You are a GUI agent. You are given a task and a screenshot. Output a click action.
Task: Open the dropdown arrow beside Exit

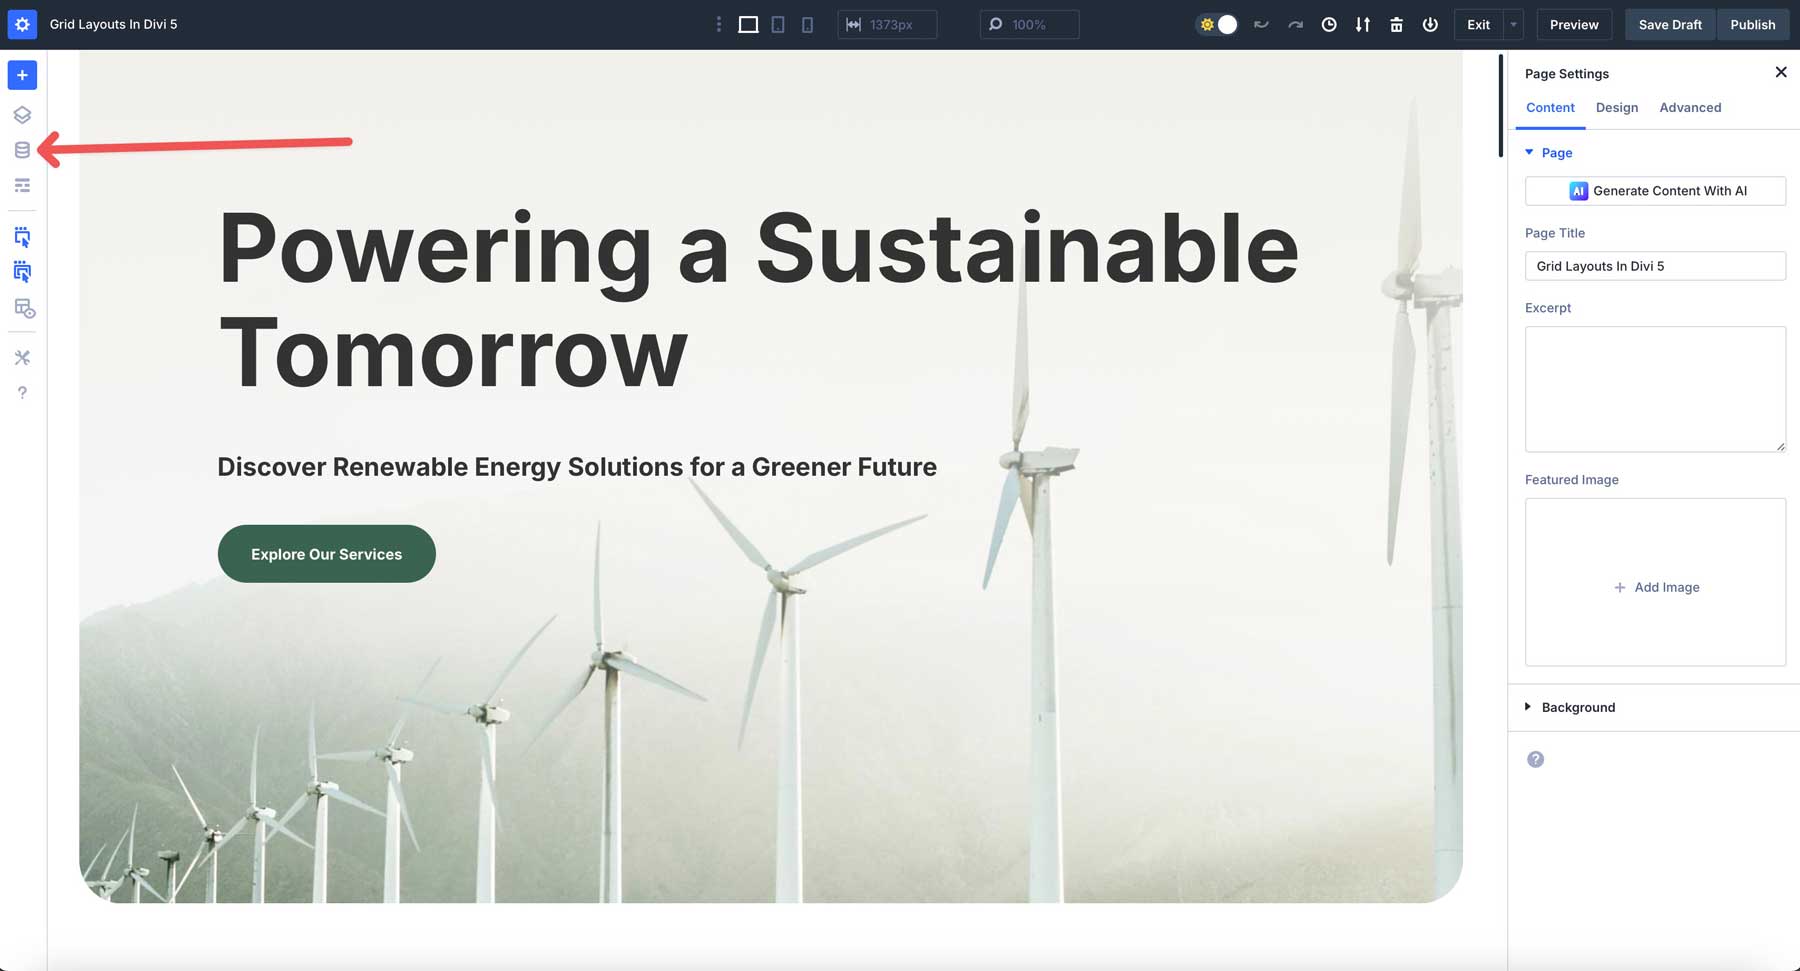(1514, 25)
